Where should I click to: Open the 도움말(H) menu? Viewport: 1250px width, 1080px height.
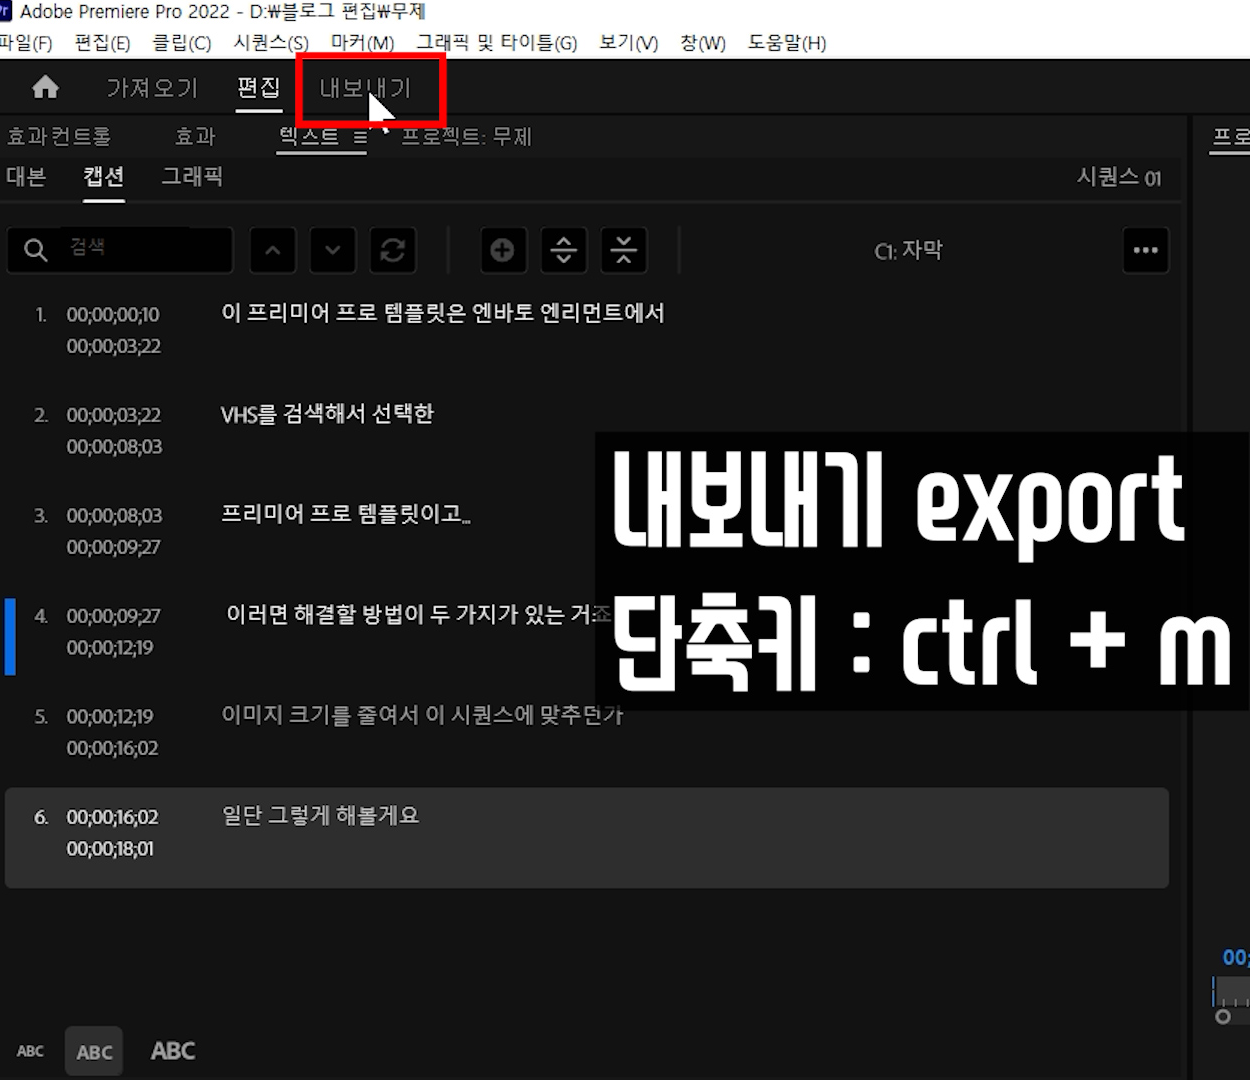point(787,43)
